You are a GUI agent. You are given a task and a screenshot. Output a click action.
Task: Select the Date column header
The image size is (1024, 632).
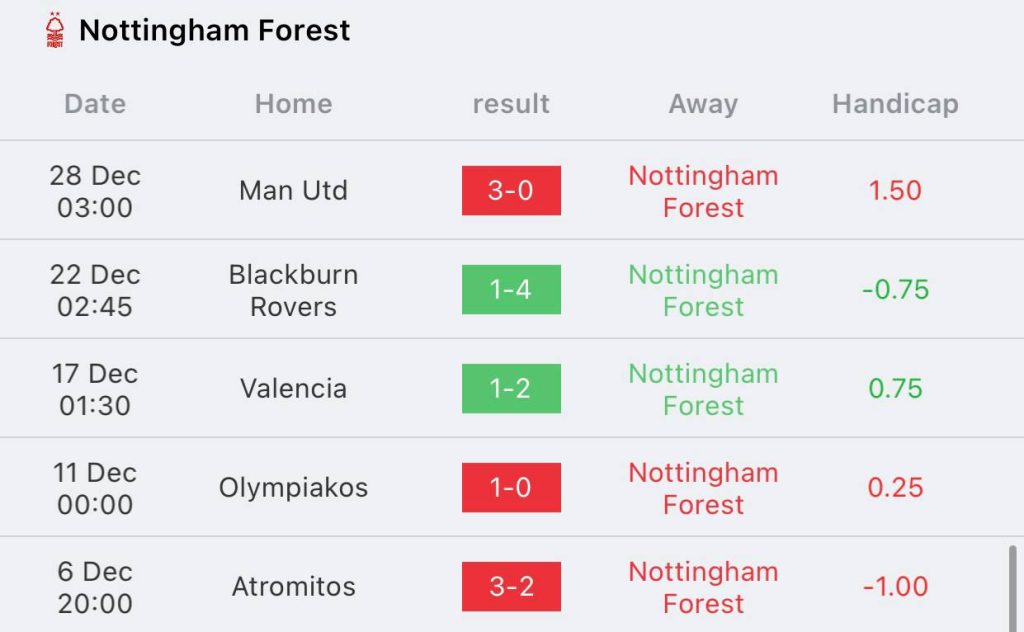pos(95,104)
